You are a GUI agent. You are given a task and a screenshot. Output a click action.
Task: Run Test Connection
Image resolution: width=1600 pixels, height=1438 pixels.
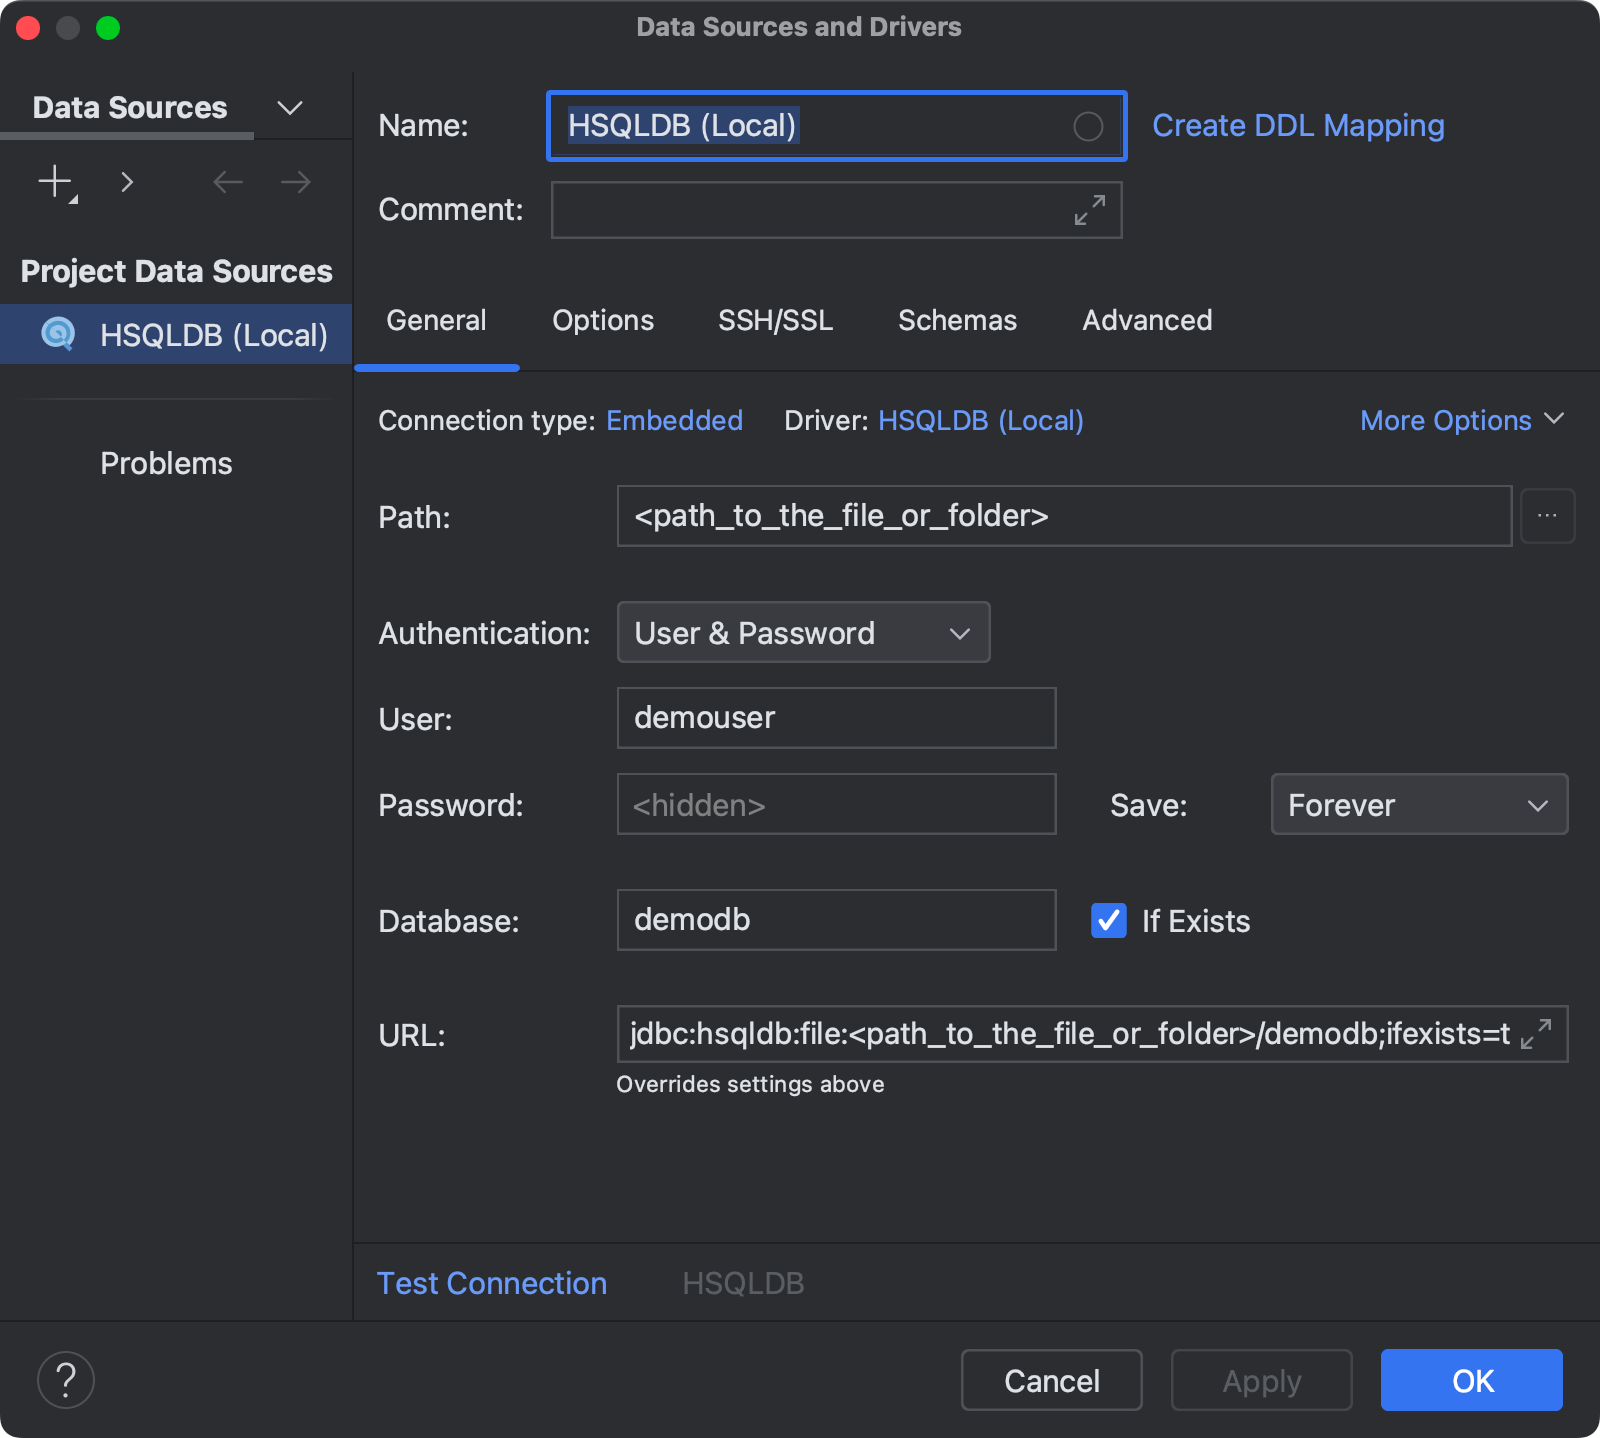491,1283
